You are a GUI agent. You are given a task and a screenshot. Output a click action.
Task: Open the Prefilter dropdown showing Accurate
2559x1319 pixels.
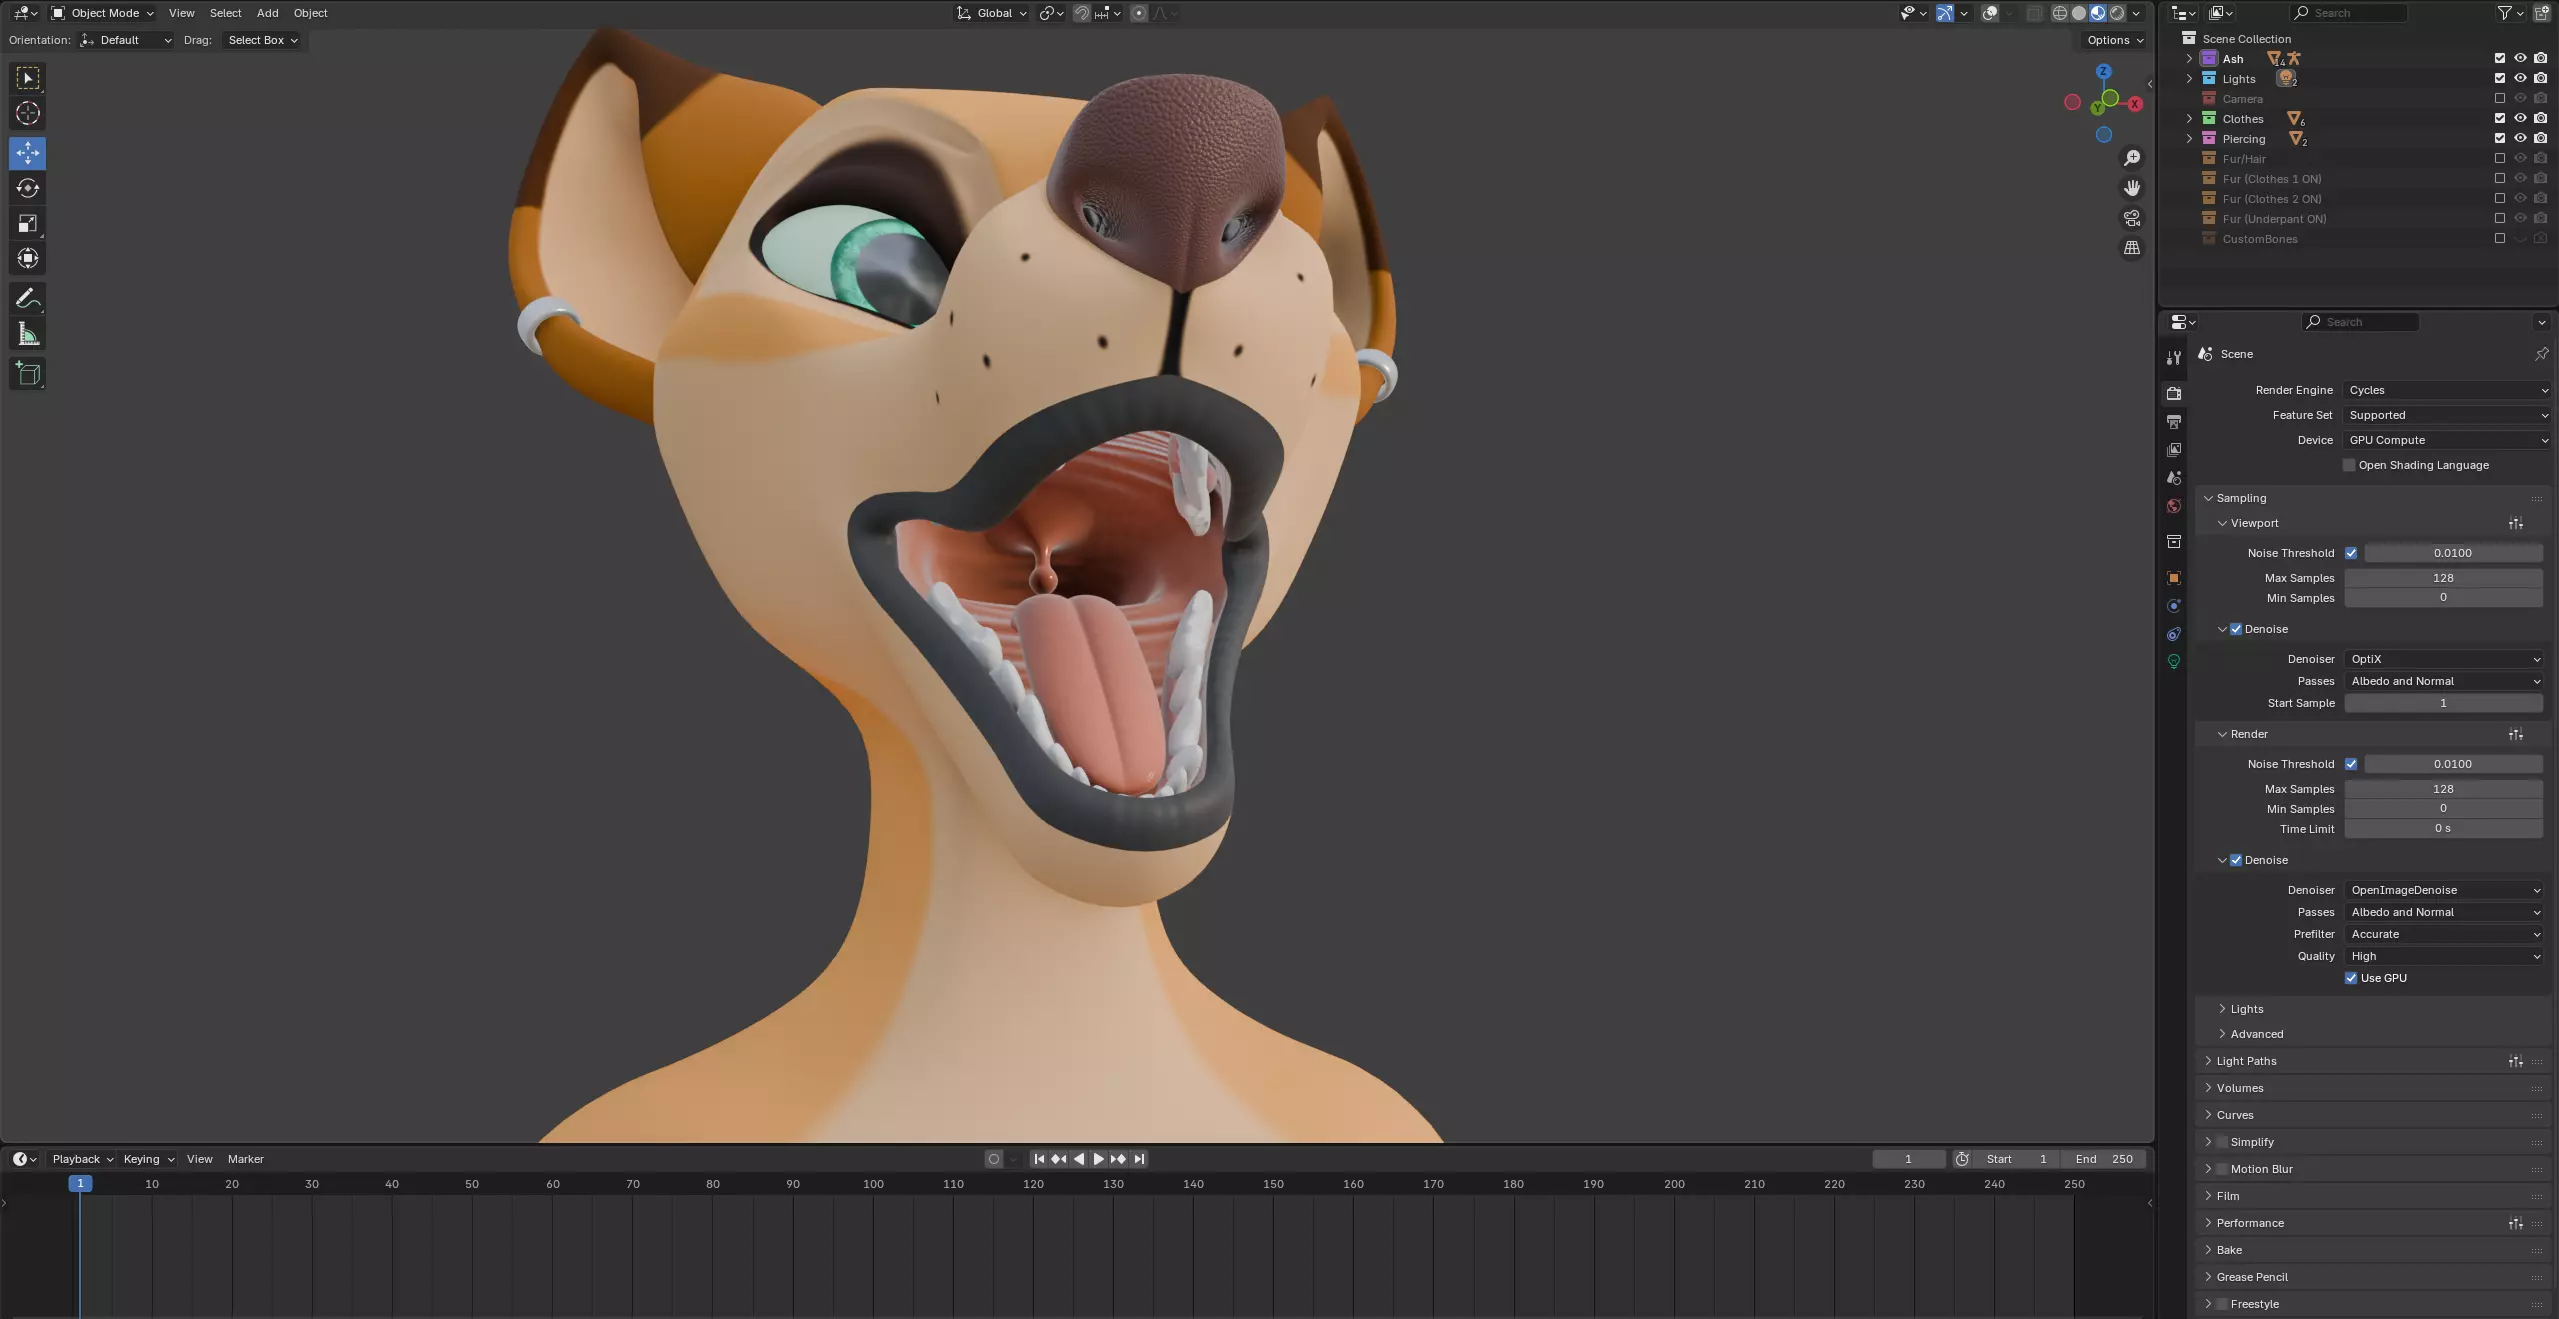click(x=2444, y=934)
